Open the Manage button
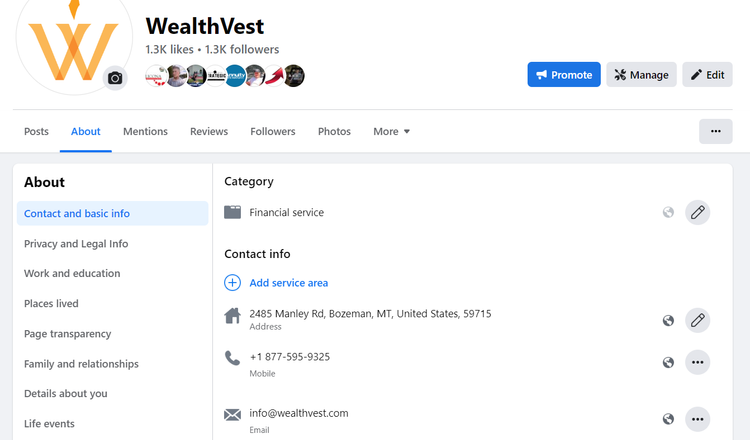The image size is (750, 440). (641, 75)
